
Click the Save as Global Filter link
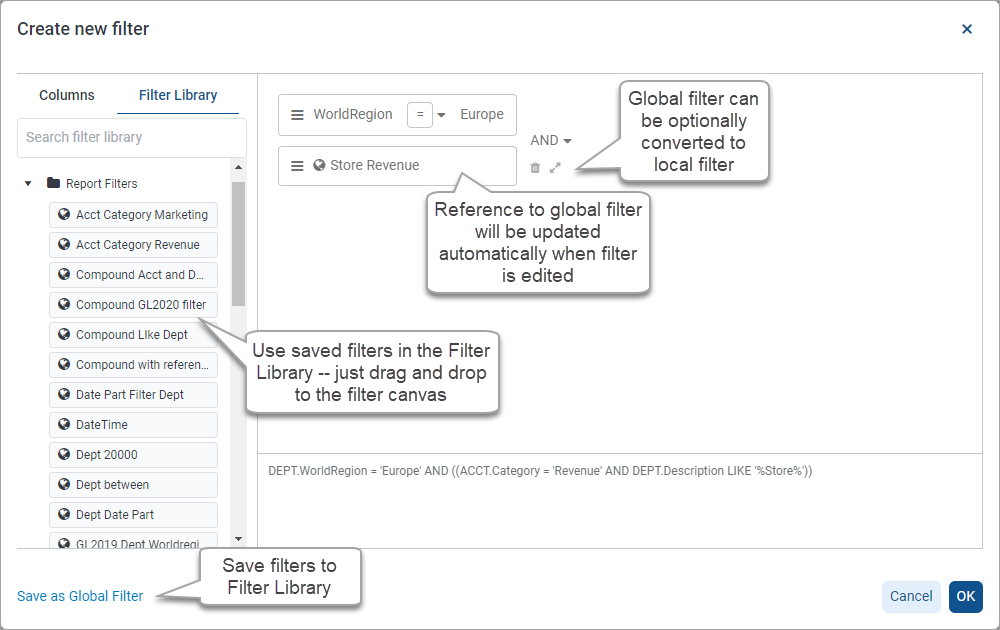click(80, 597)
